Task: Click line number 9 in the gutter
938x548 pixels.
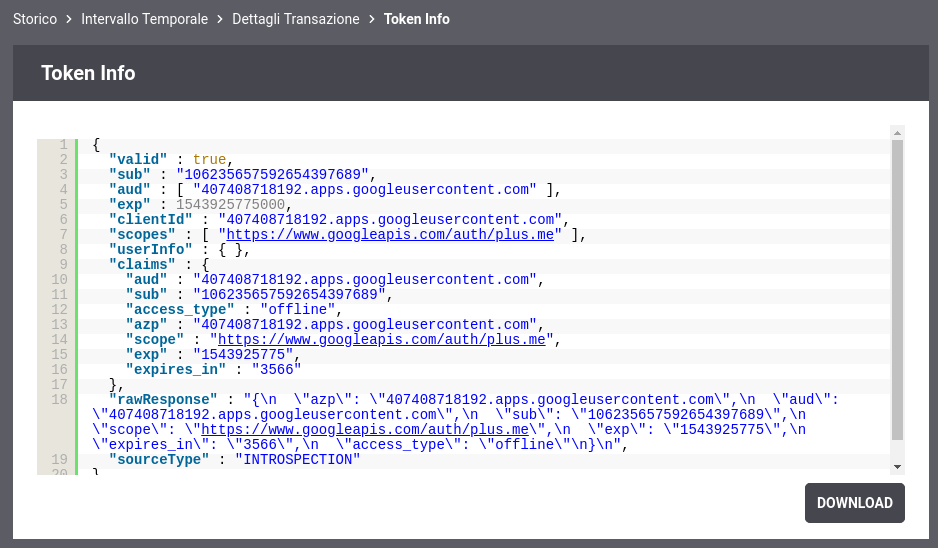Action: click(x=63, y=264)
